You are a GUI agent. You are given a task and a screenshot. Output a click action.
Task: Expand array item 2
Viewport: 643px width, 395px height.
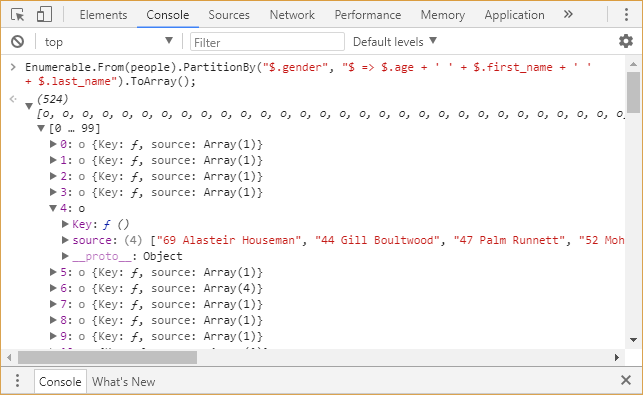coord(53,176)
